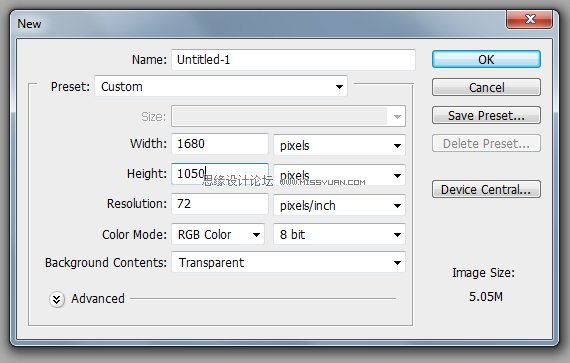Cancel the New document dialog
The width and height of the screenshot is (570, 363).
tap(486, 87)
